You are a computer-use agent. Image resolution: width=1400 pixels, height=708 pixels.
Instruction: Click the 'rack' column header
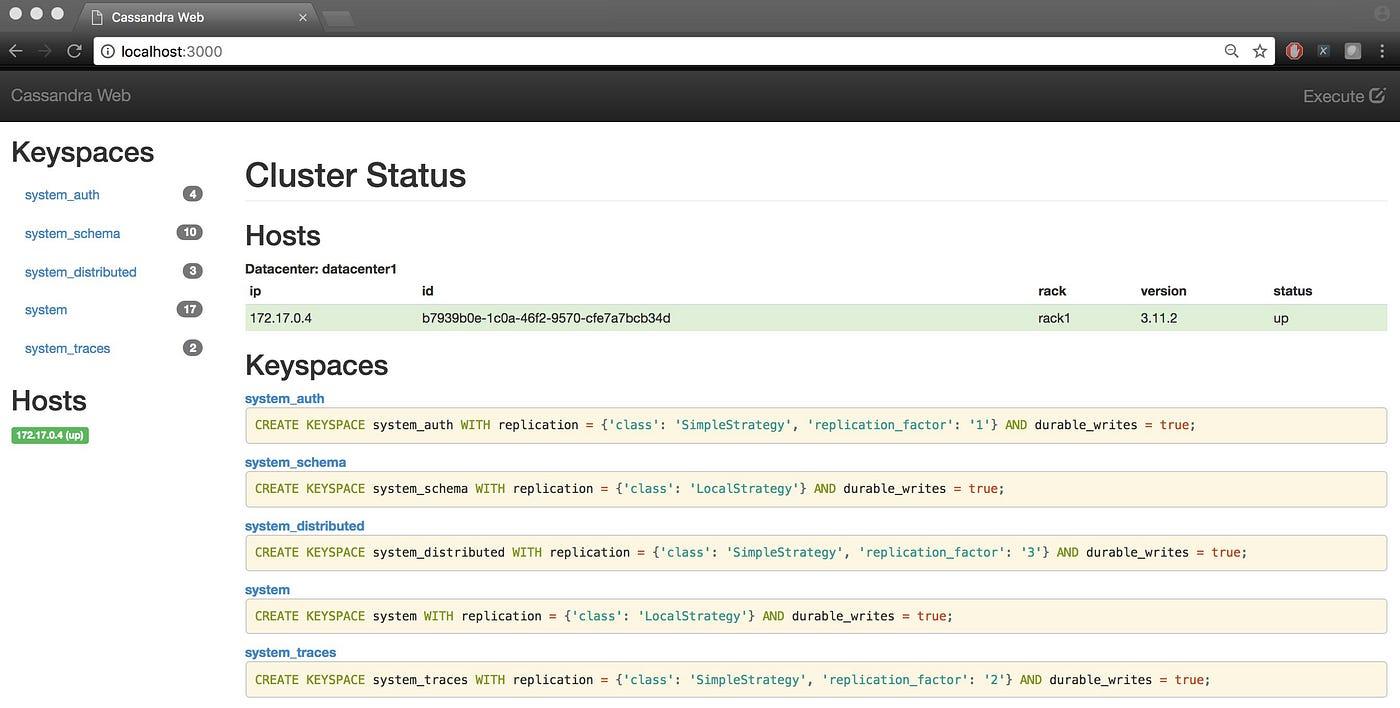click(x=1052, y=291)
